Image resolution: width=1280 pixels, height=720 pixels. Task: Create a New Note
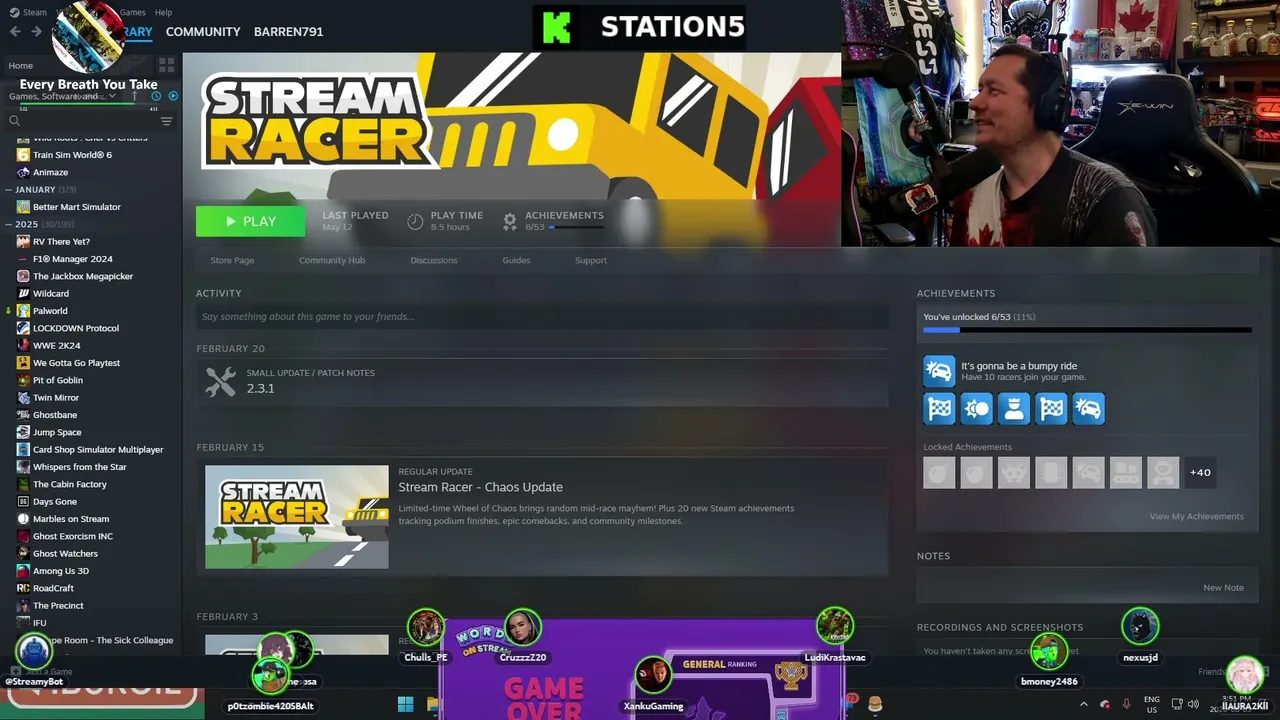pos(1223,588)
